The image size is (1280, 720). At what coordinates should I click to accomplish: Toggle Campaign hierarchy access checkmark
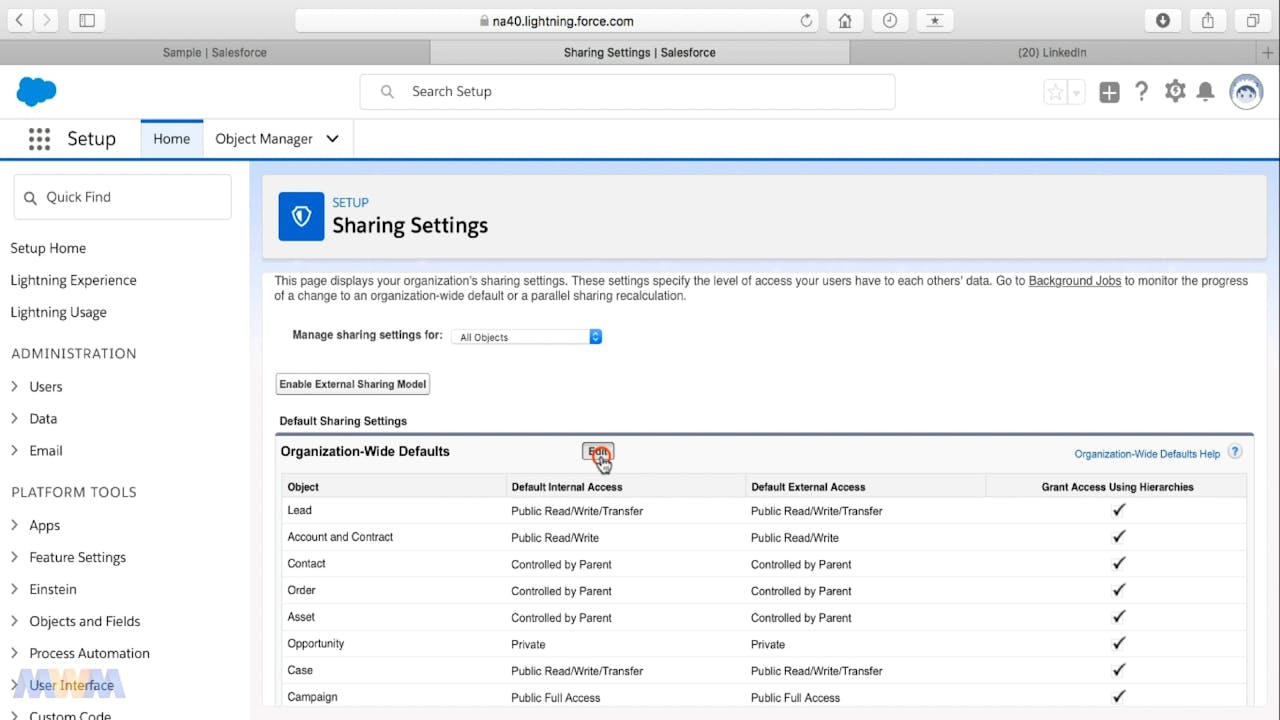pyautogui.click(x=1119, y=697)
